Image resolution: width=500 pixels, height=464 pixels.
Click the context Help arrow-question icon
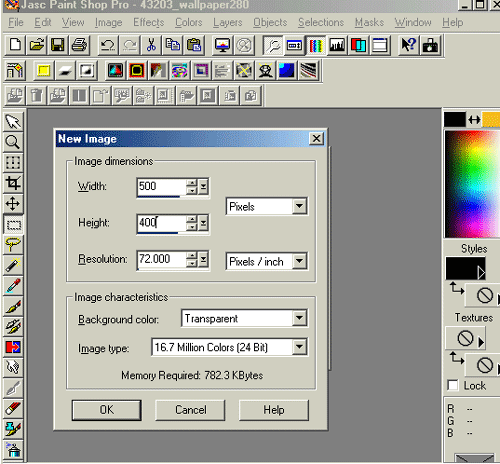tap(408, 45)
